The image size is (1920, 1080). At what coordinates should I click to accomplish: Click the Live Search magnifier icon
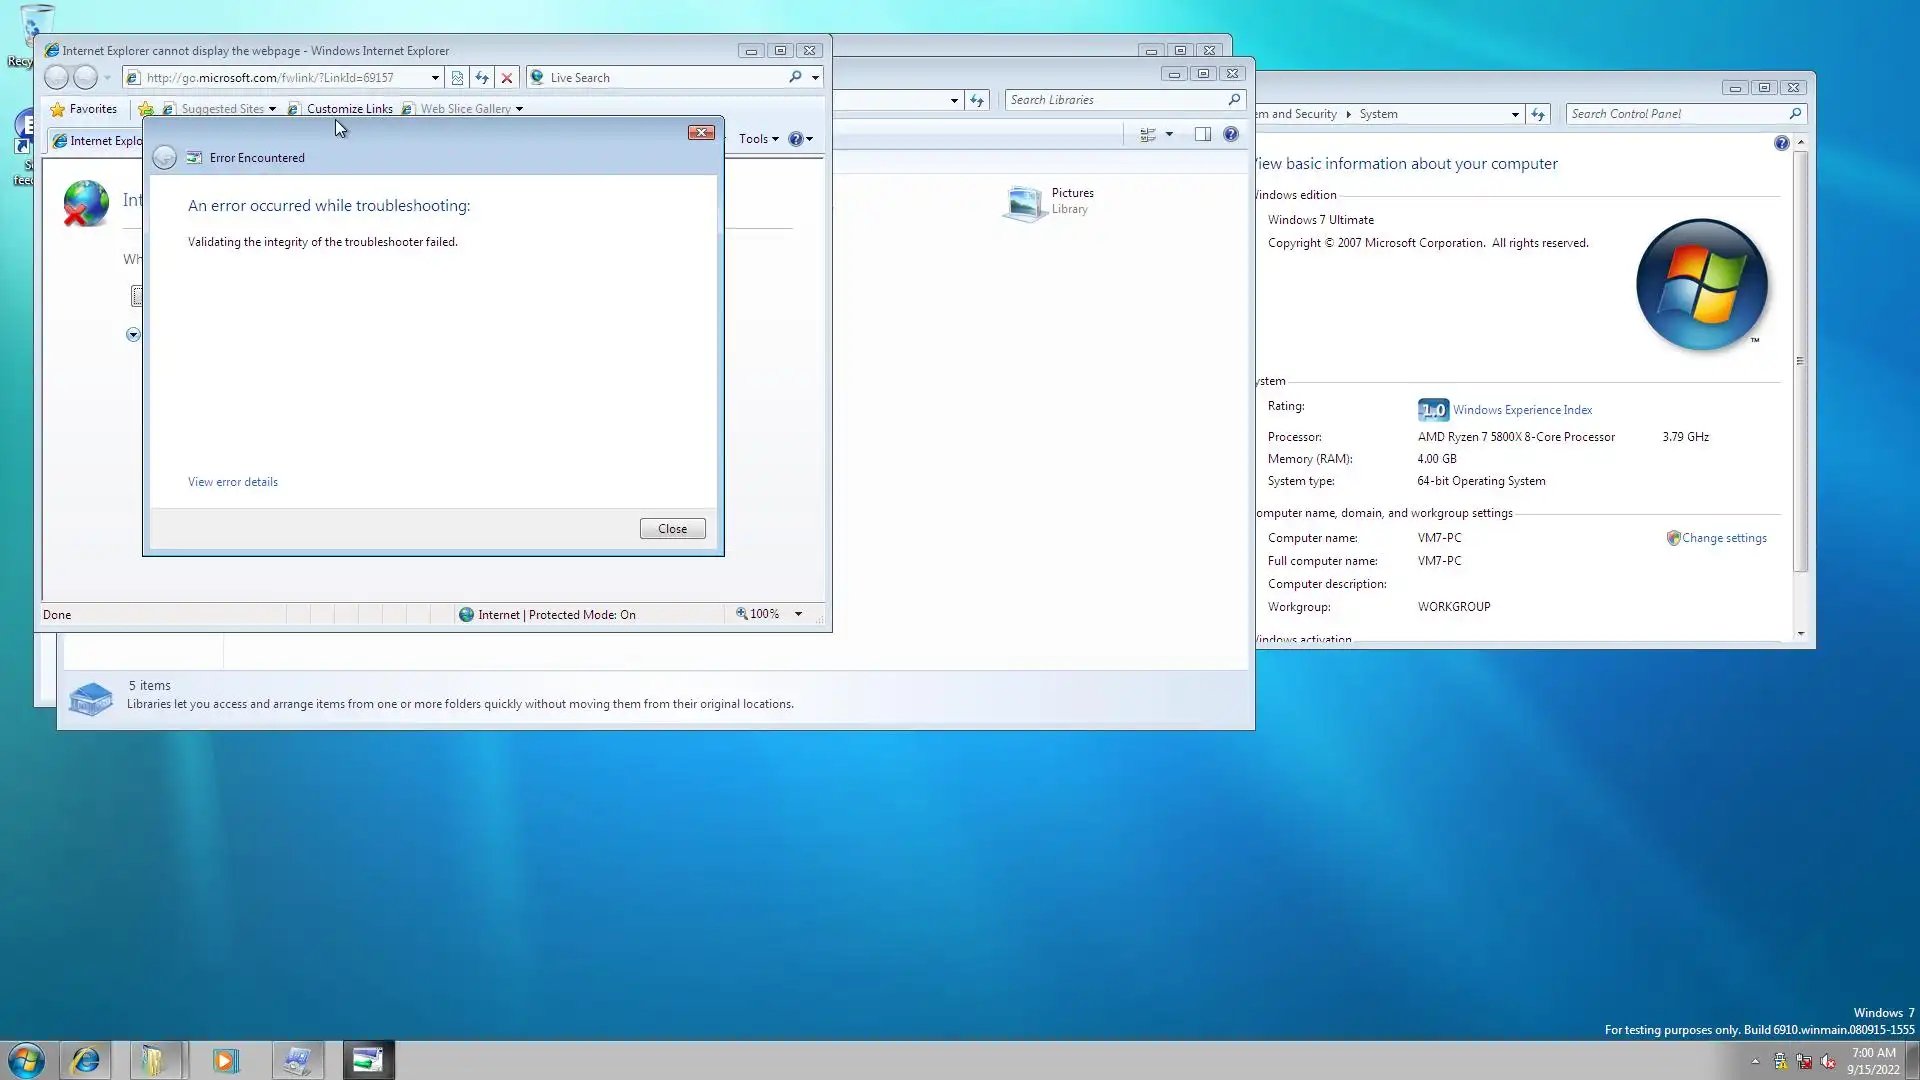pyautogui.click(x=795, y=77)
